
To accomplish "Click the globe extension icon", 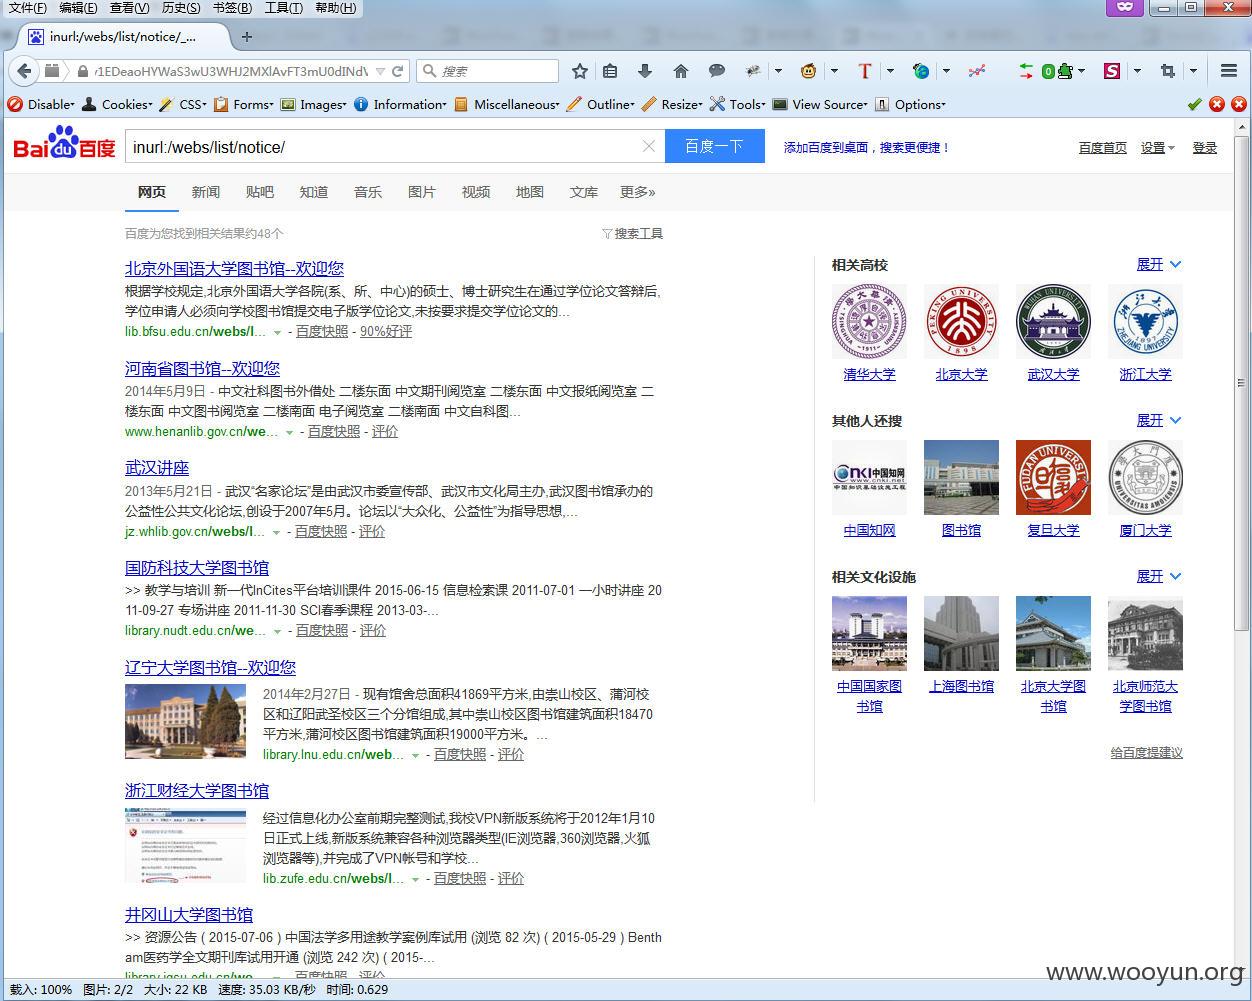I will click(x=921, y=71).
